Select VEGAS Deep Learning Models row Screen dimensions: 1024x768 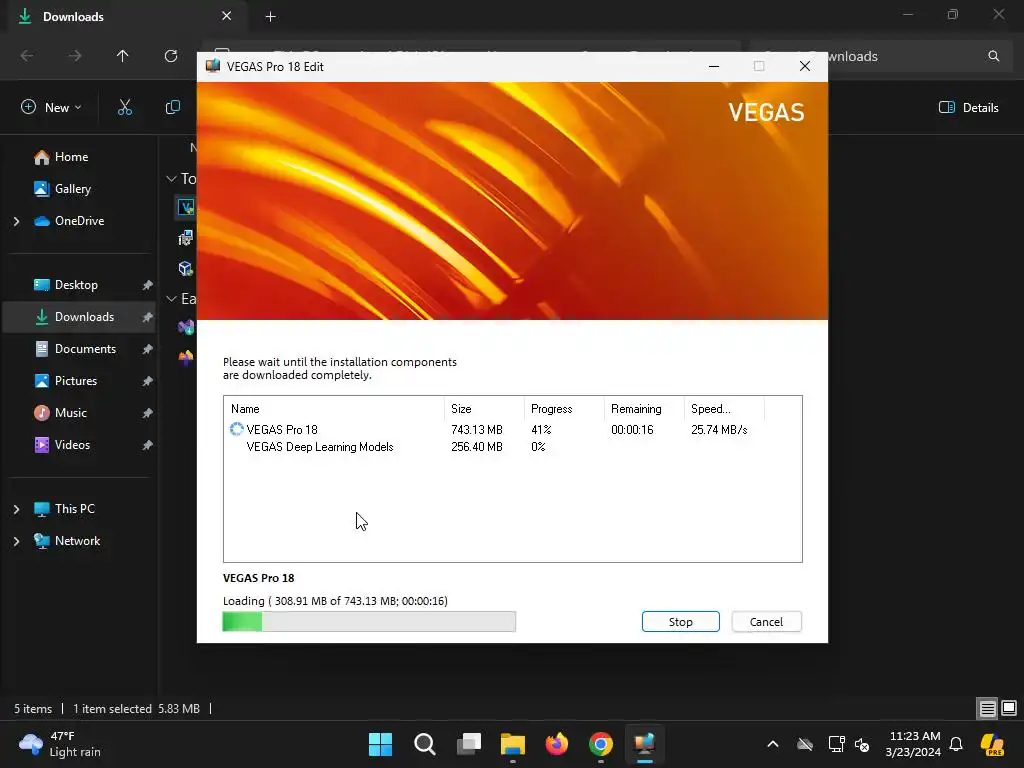(x=513, y=447)
